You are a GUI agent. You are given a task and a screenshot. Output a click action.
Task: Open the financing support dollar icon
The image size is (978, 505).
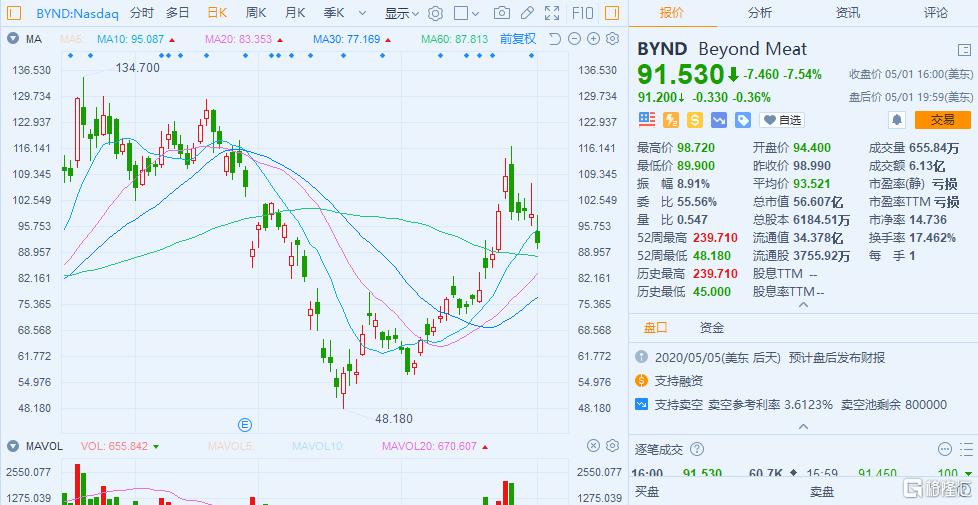coord(641,380)
